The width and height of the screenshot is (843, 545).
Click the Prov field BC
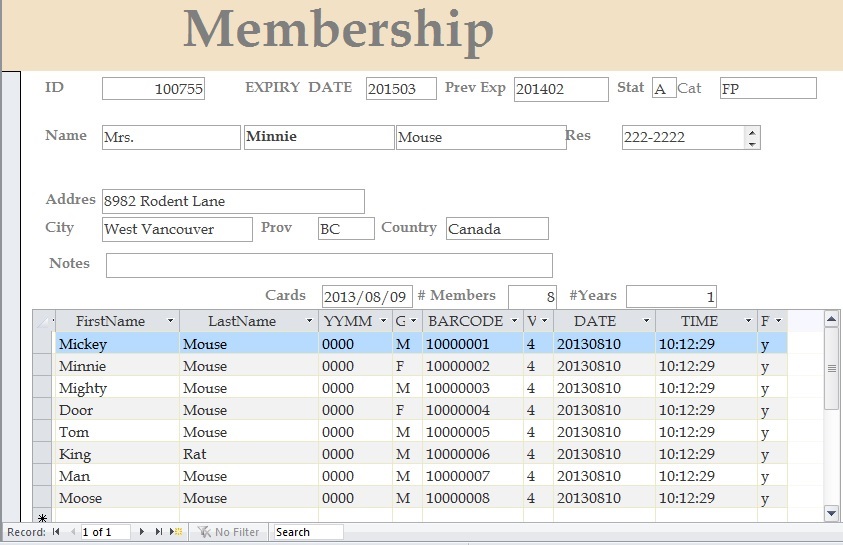346,228
